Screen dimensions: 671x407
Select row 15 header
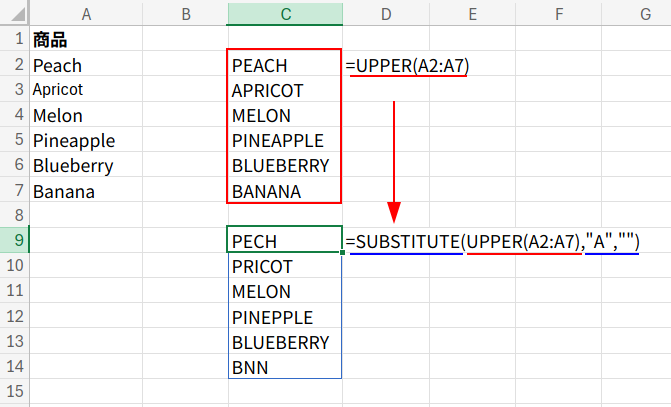[15, 392]
